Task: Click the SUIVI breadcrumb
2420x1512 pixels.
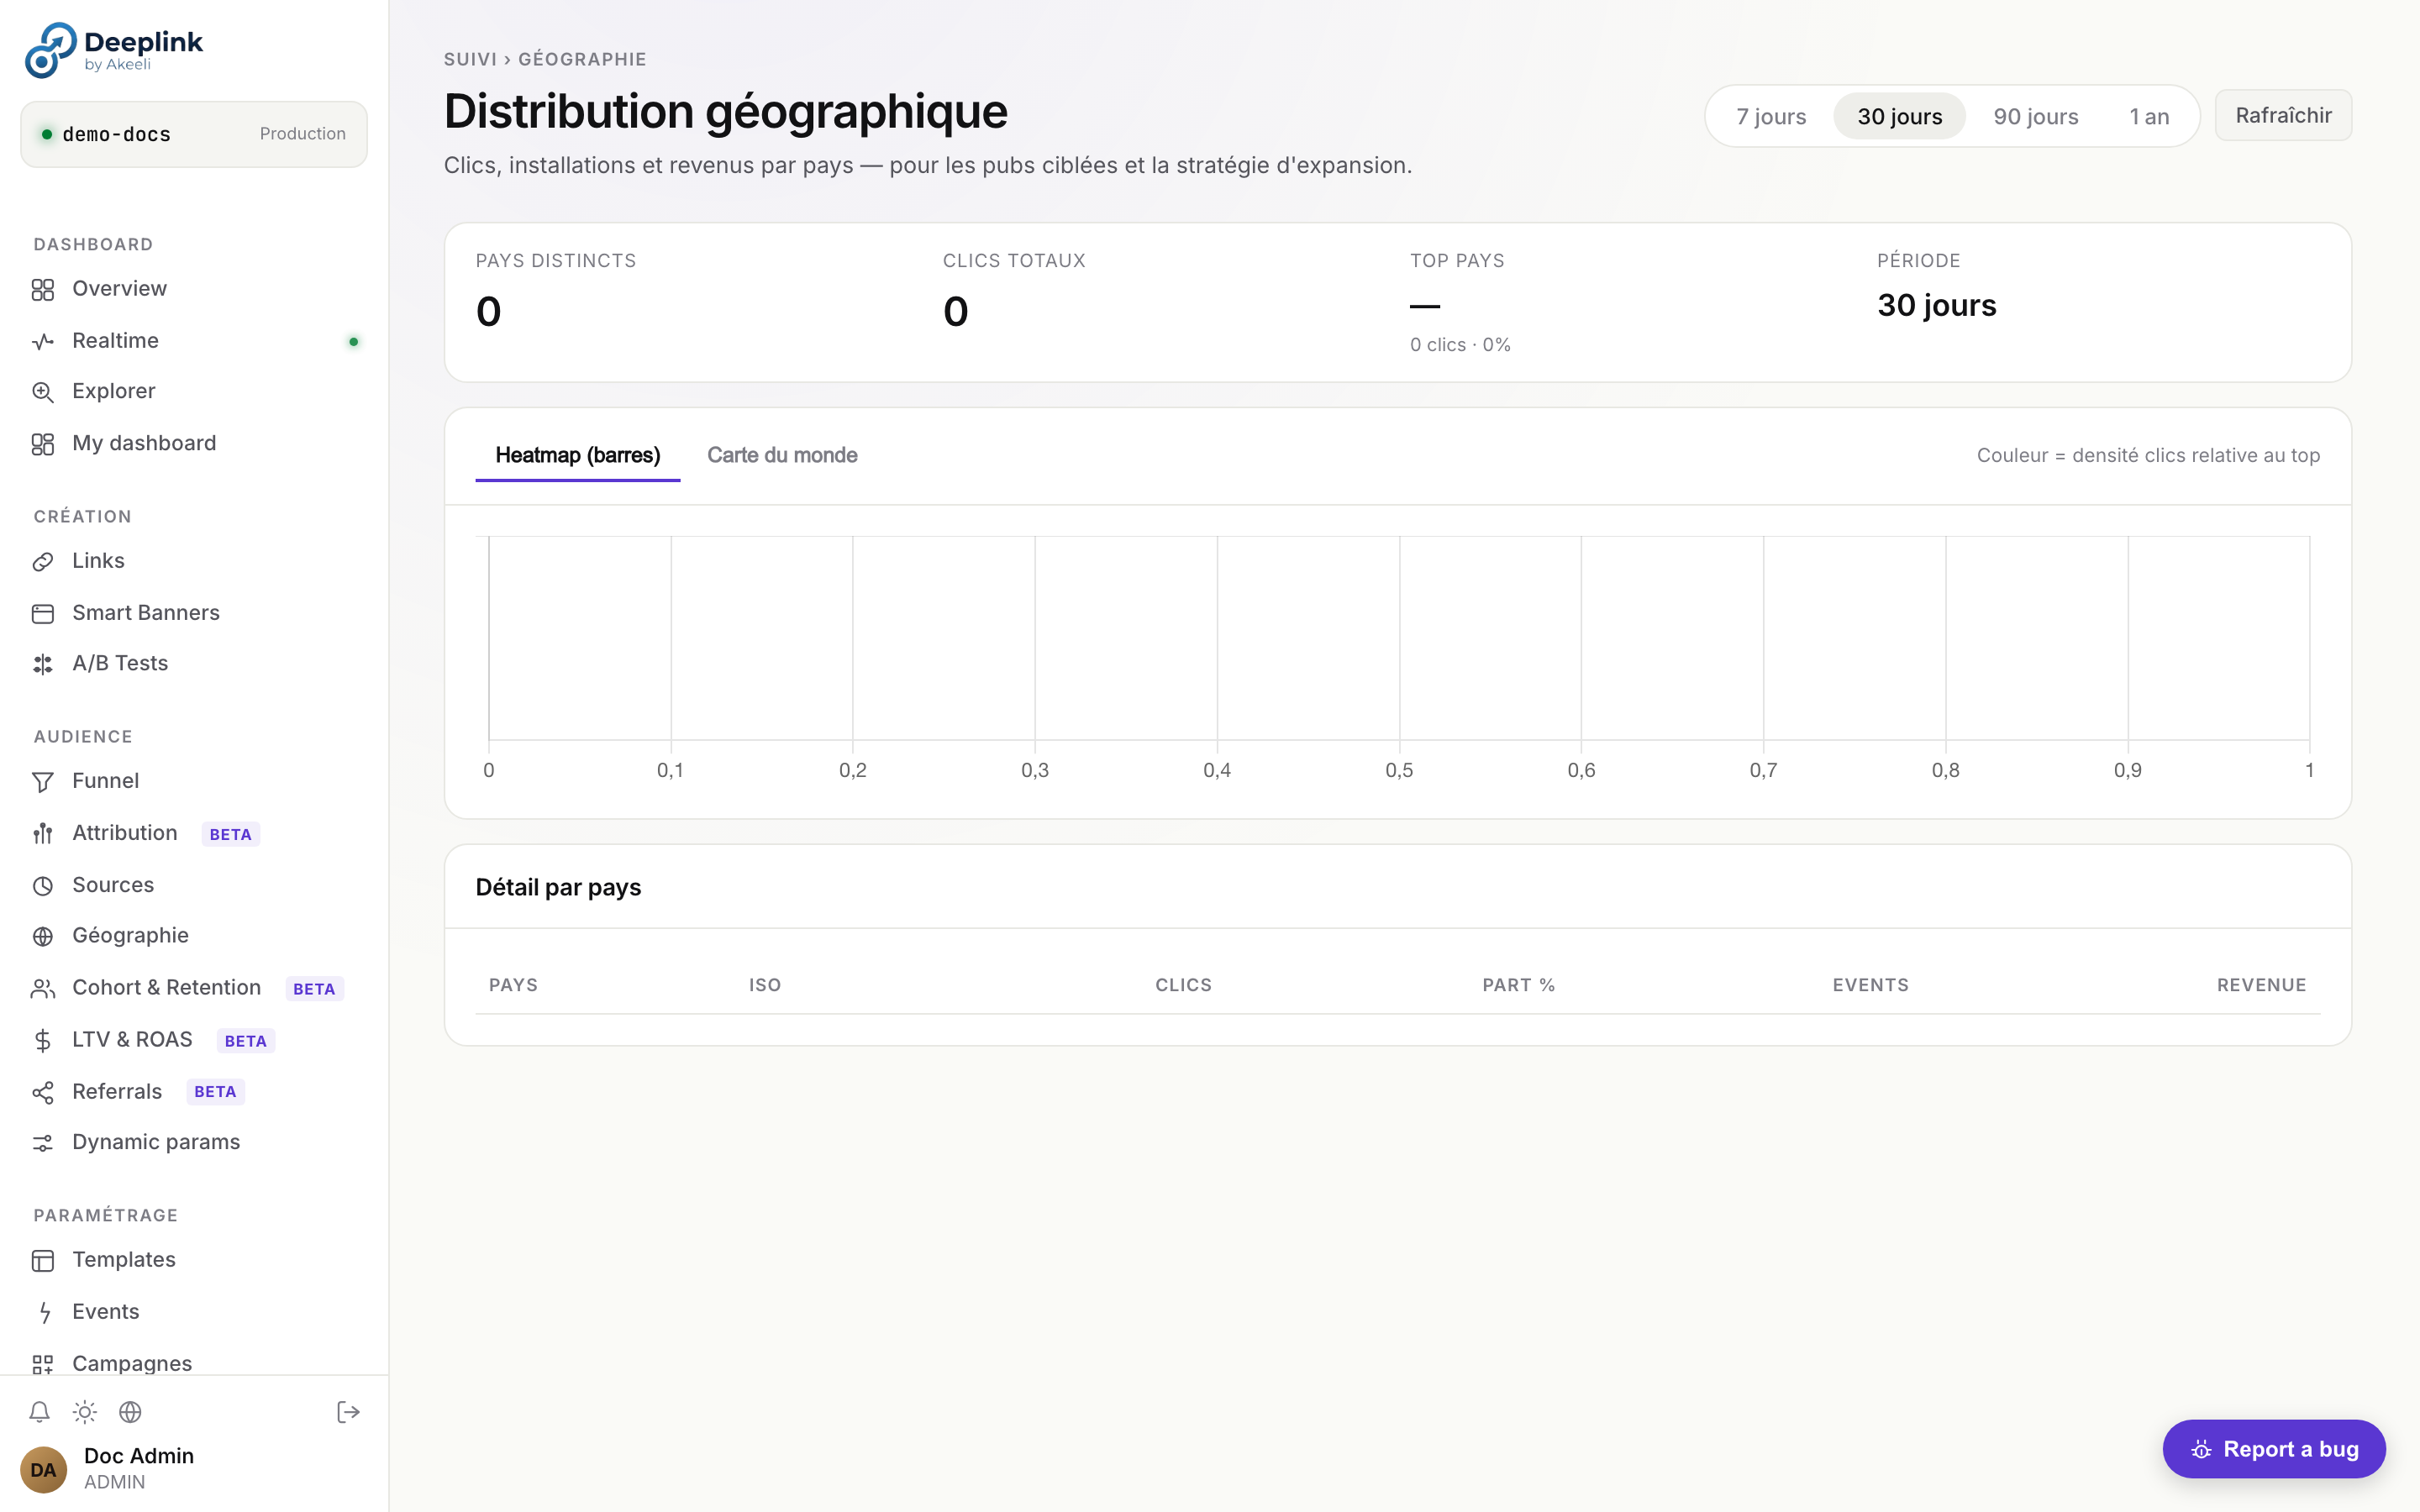Action: [x=470, y=59]
